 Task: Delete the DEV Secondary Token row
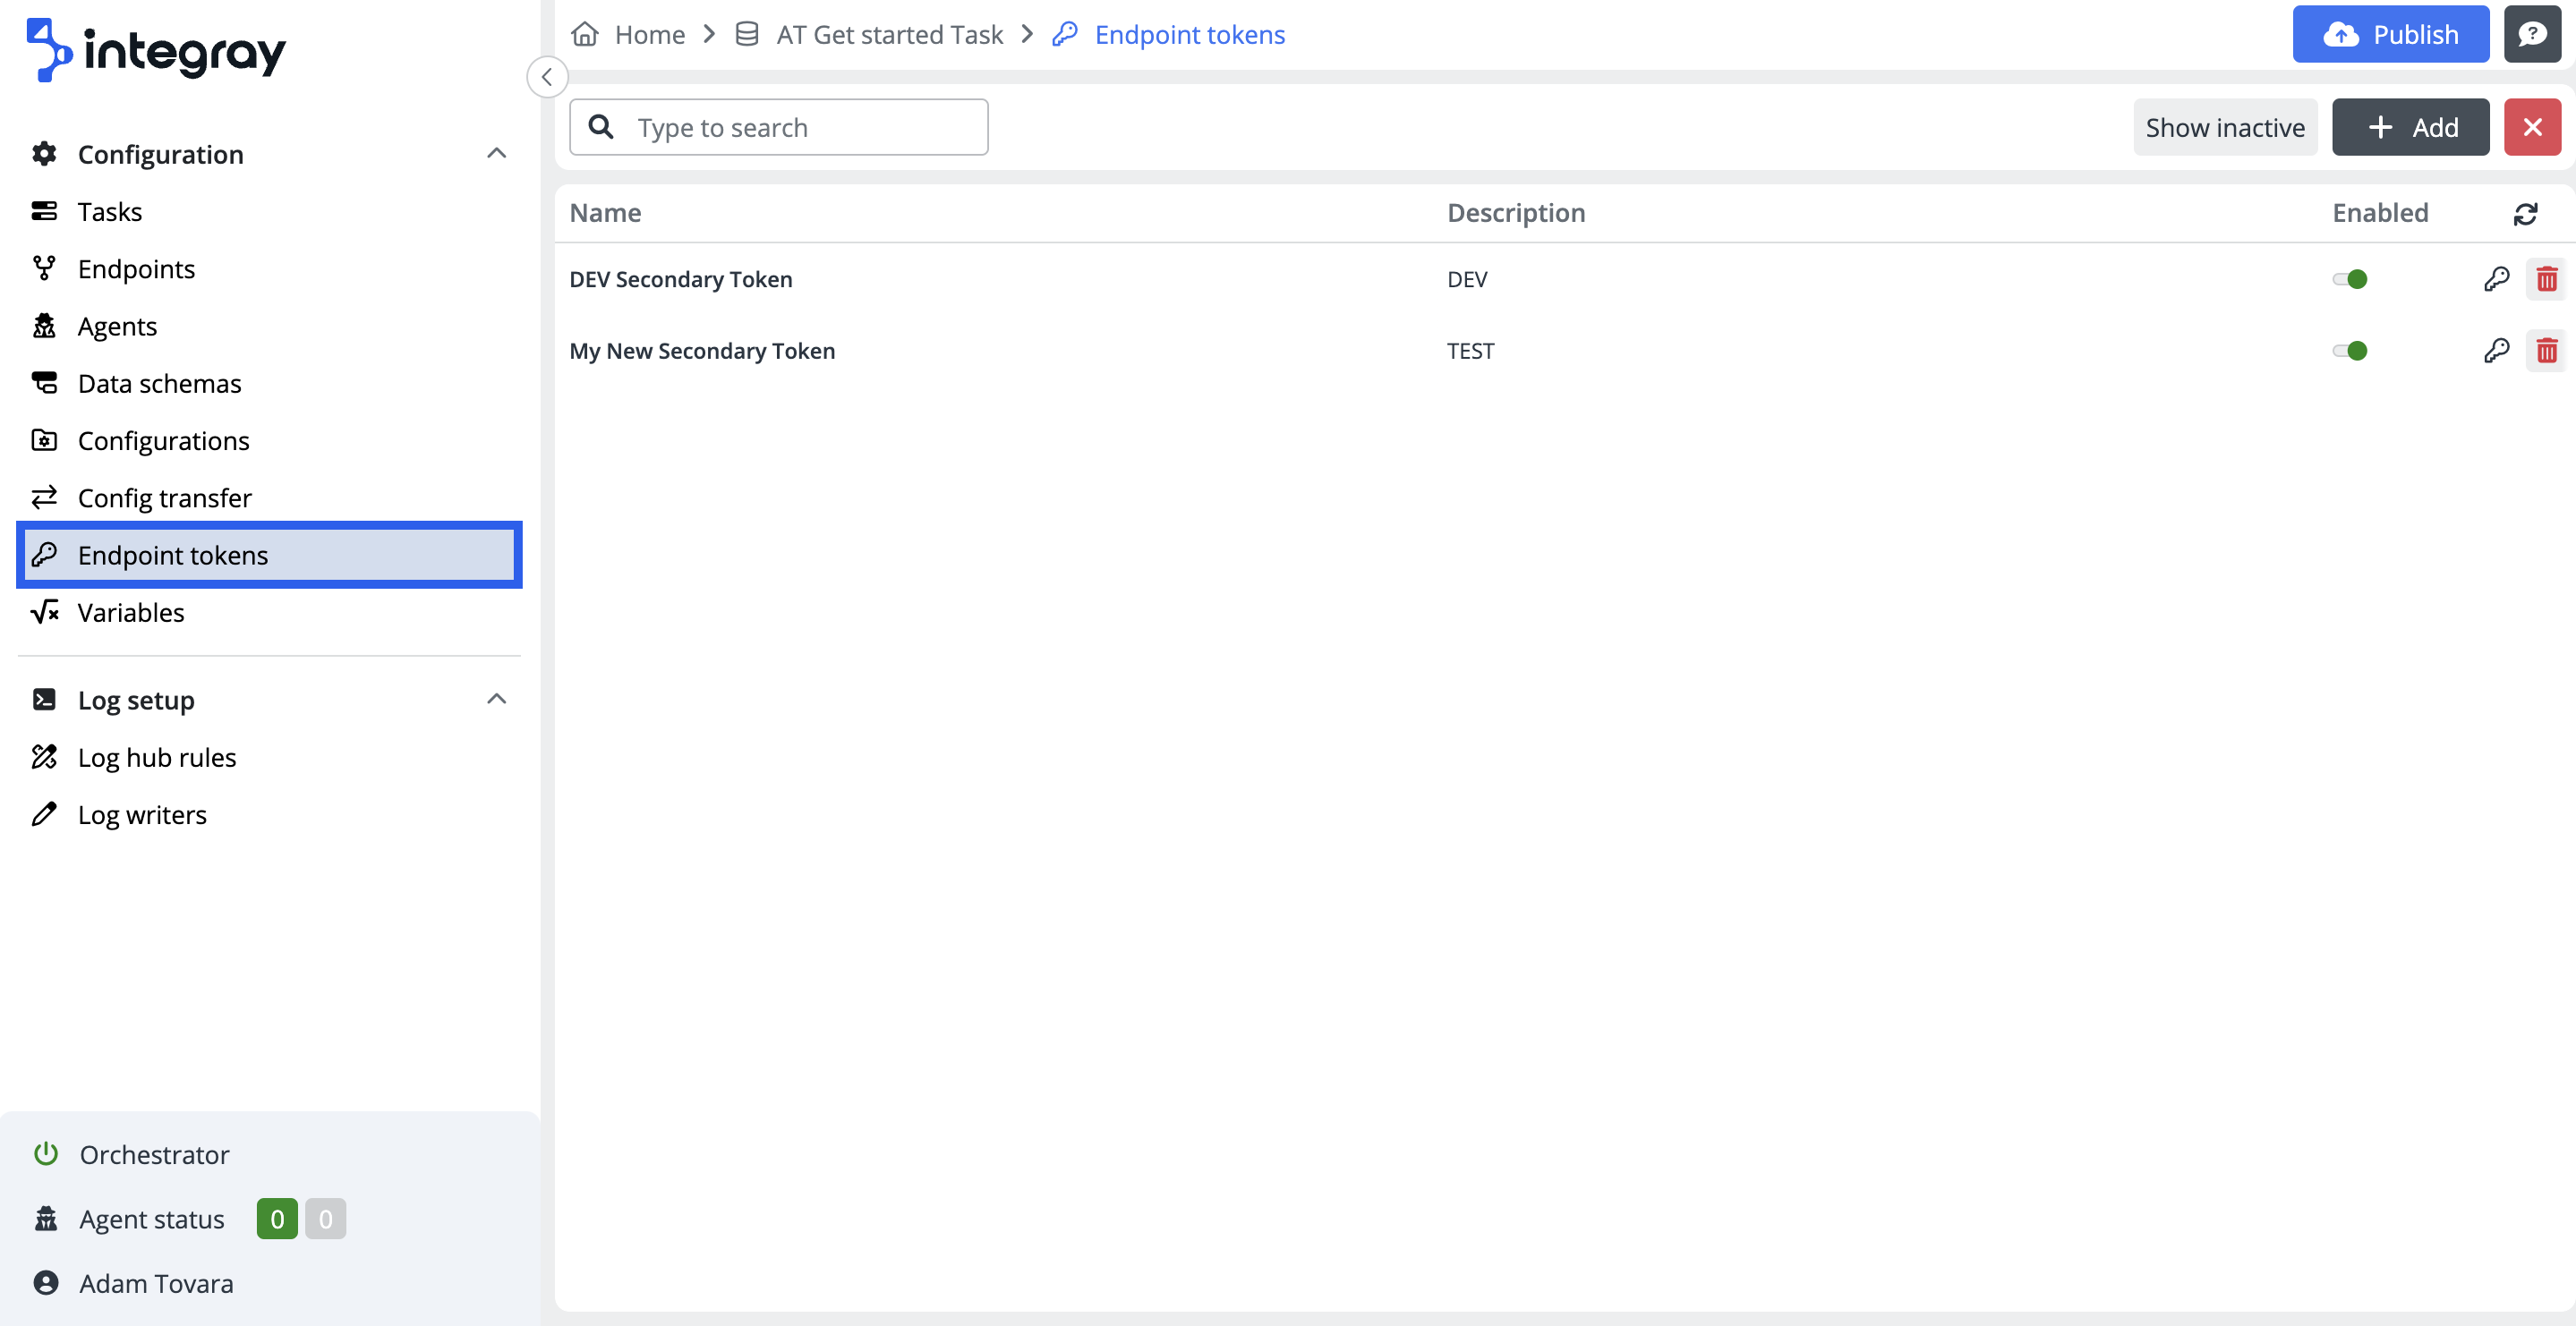(2546, 279)
